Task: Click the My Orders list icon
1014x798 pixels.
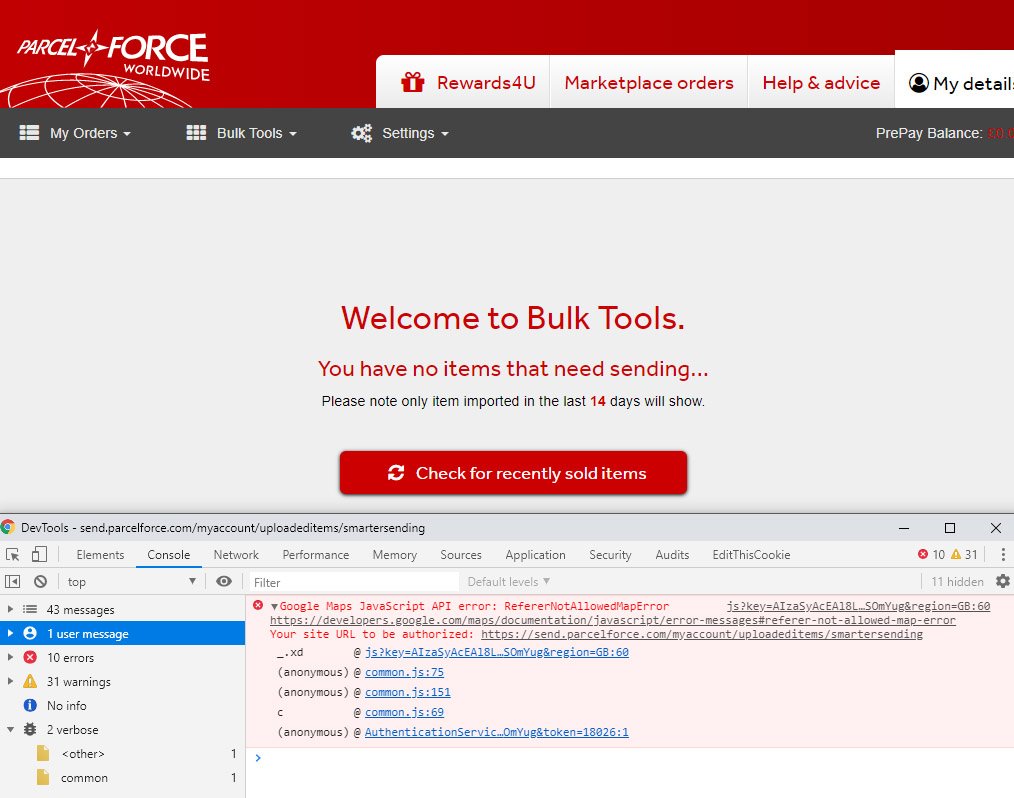Action: tap(29, 133)
